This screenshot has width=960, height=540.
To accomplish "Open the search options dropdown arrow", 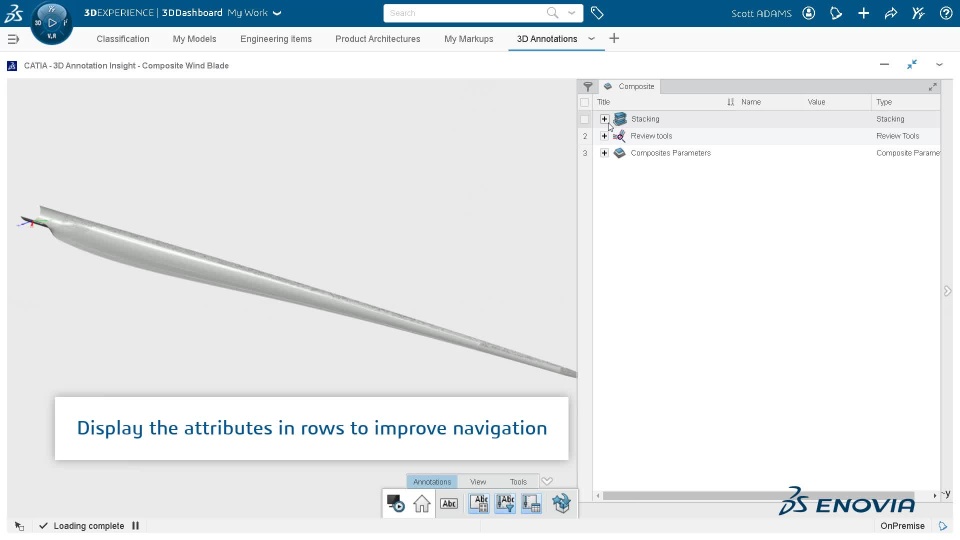I will [x=572, y=13].
